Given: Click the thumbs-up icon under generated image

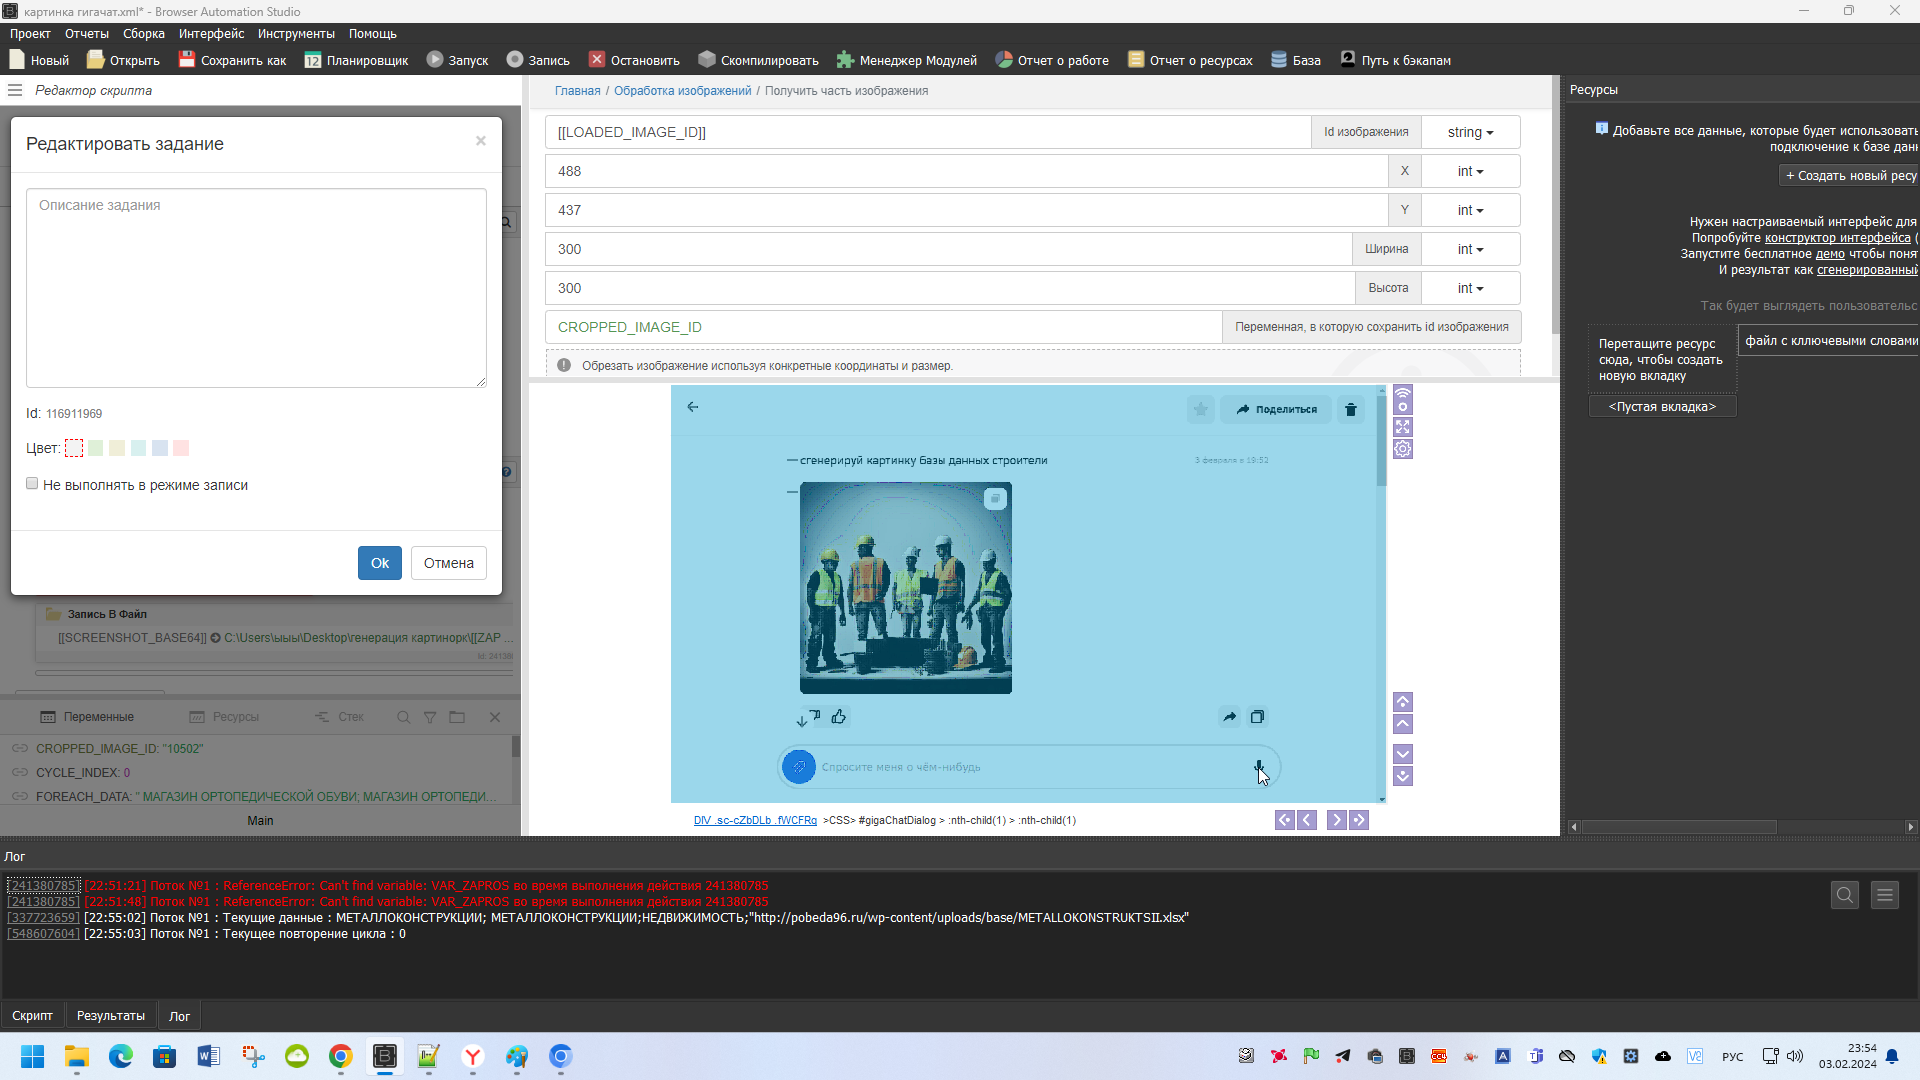Looking at the screenshot, I should pyautogui.click(x=839, y=716).
